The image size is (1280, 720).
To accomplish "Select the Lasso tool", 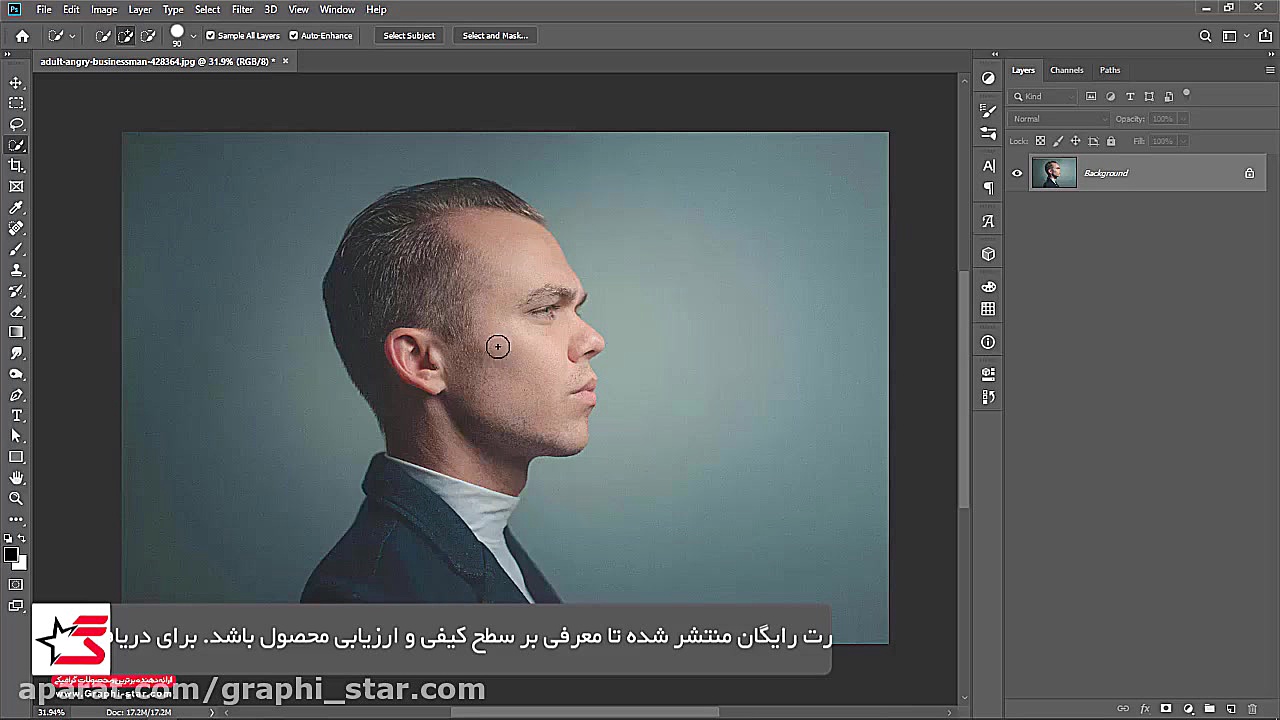I will (x=16, y=125).
